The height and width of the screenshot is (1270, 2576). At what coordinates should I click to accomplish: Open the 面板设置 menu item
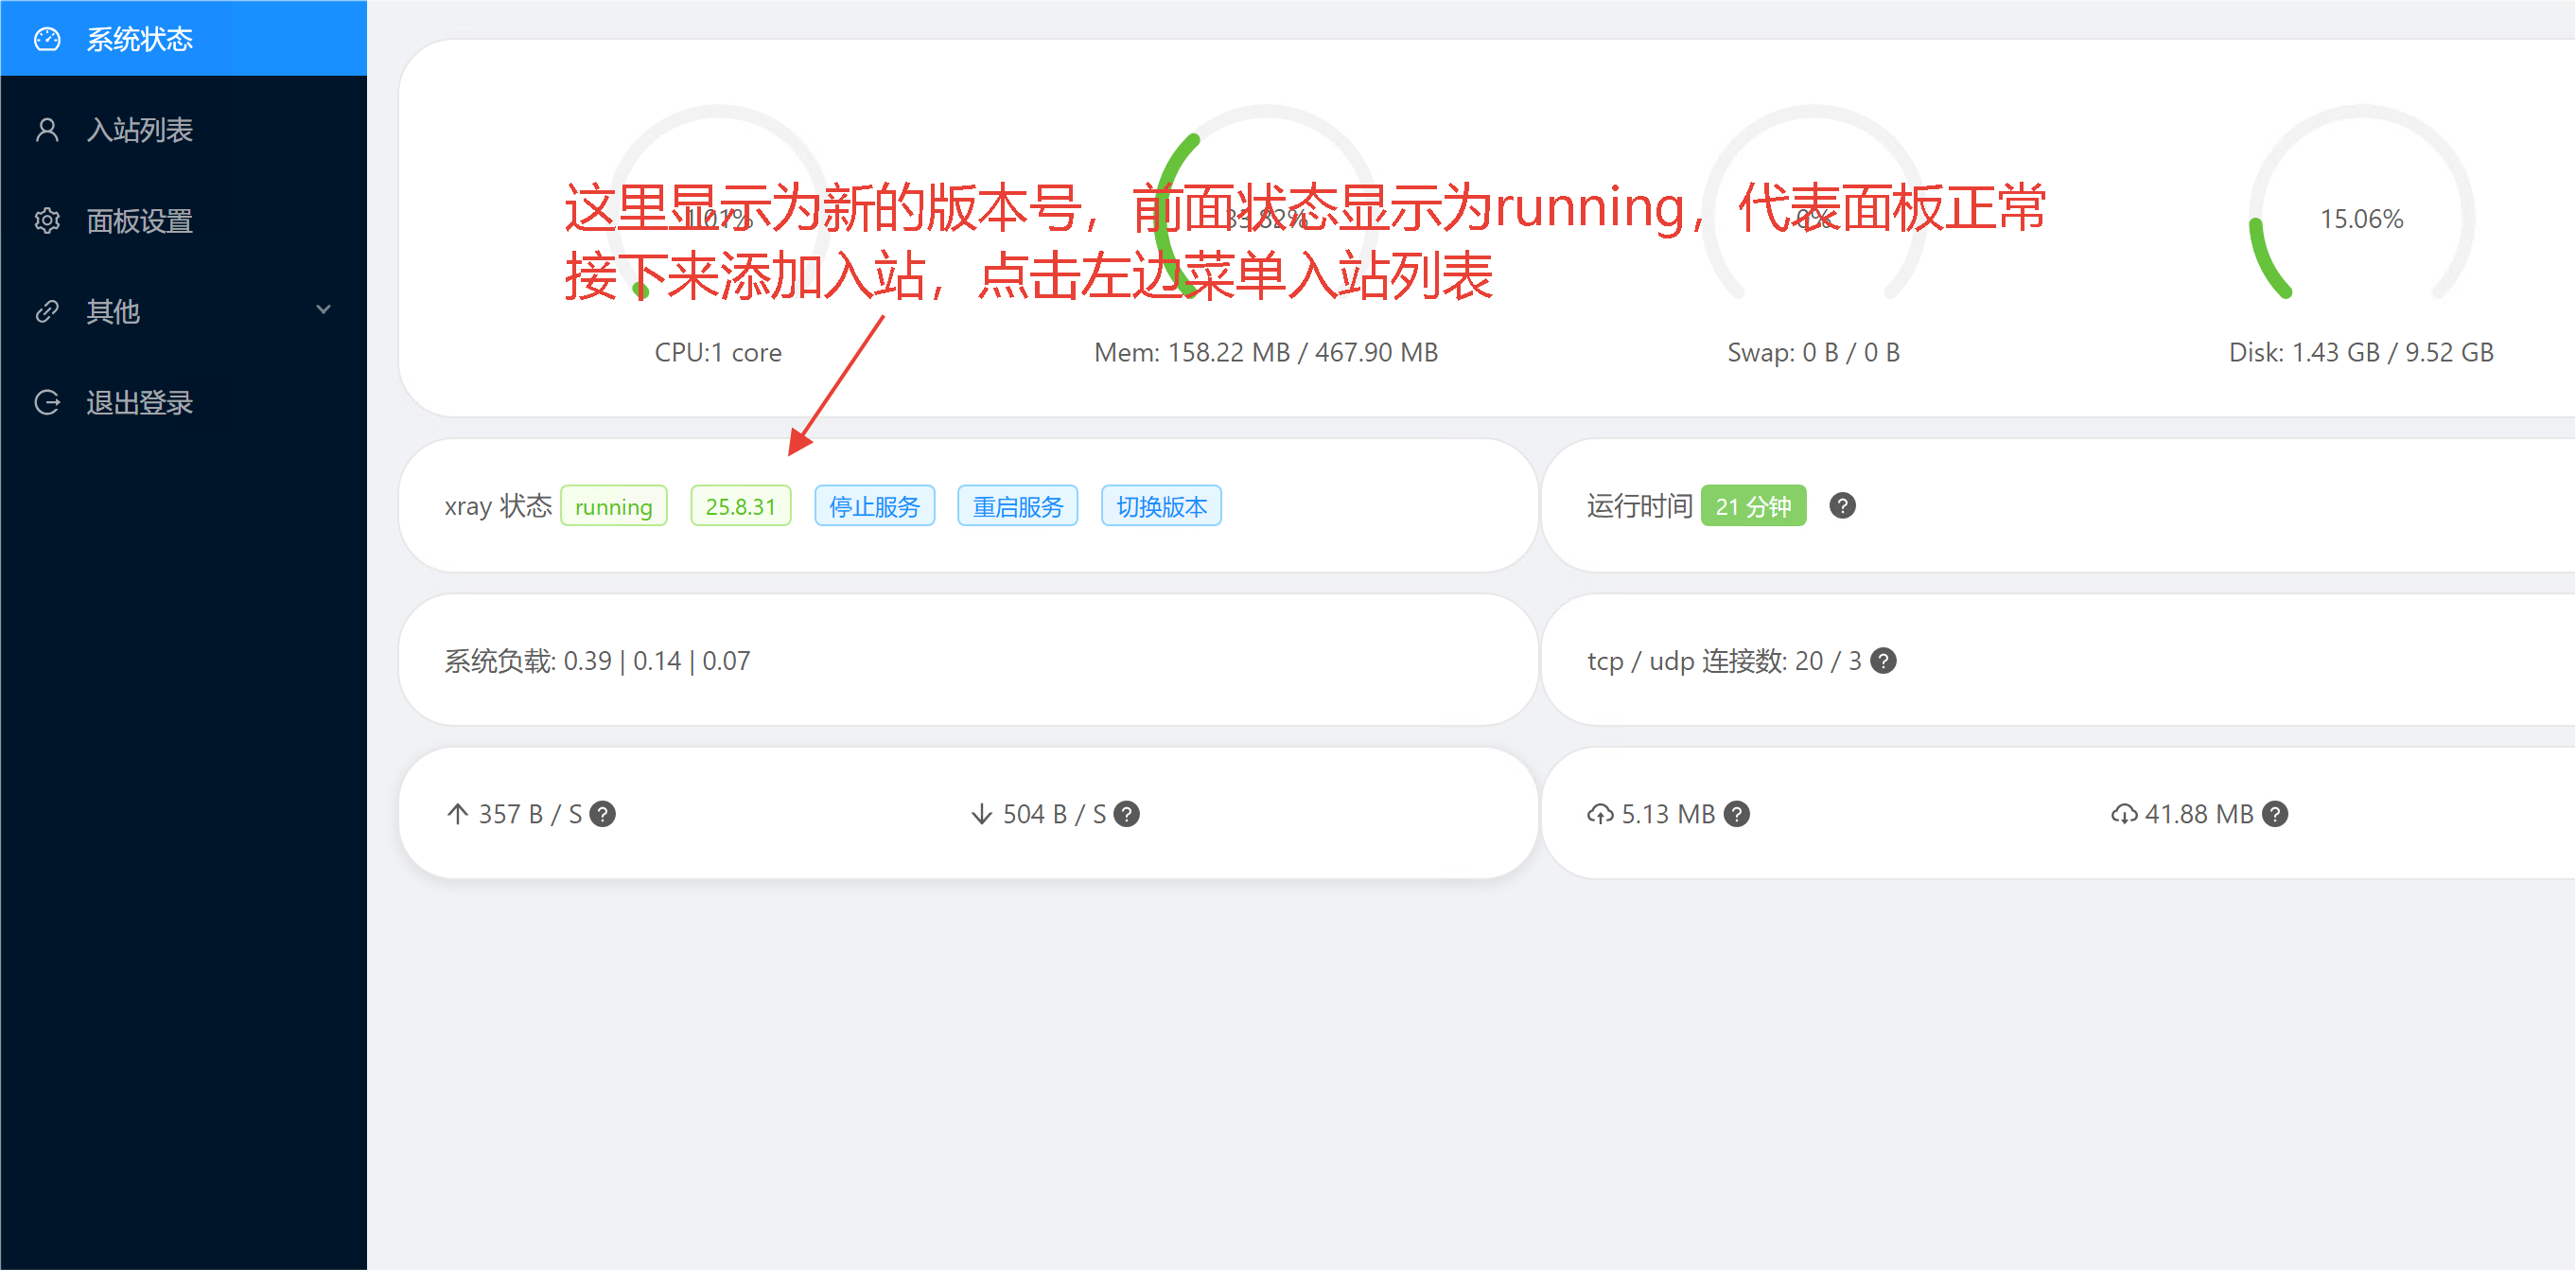pos(140,221)
